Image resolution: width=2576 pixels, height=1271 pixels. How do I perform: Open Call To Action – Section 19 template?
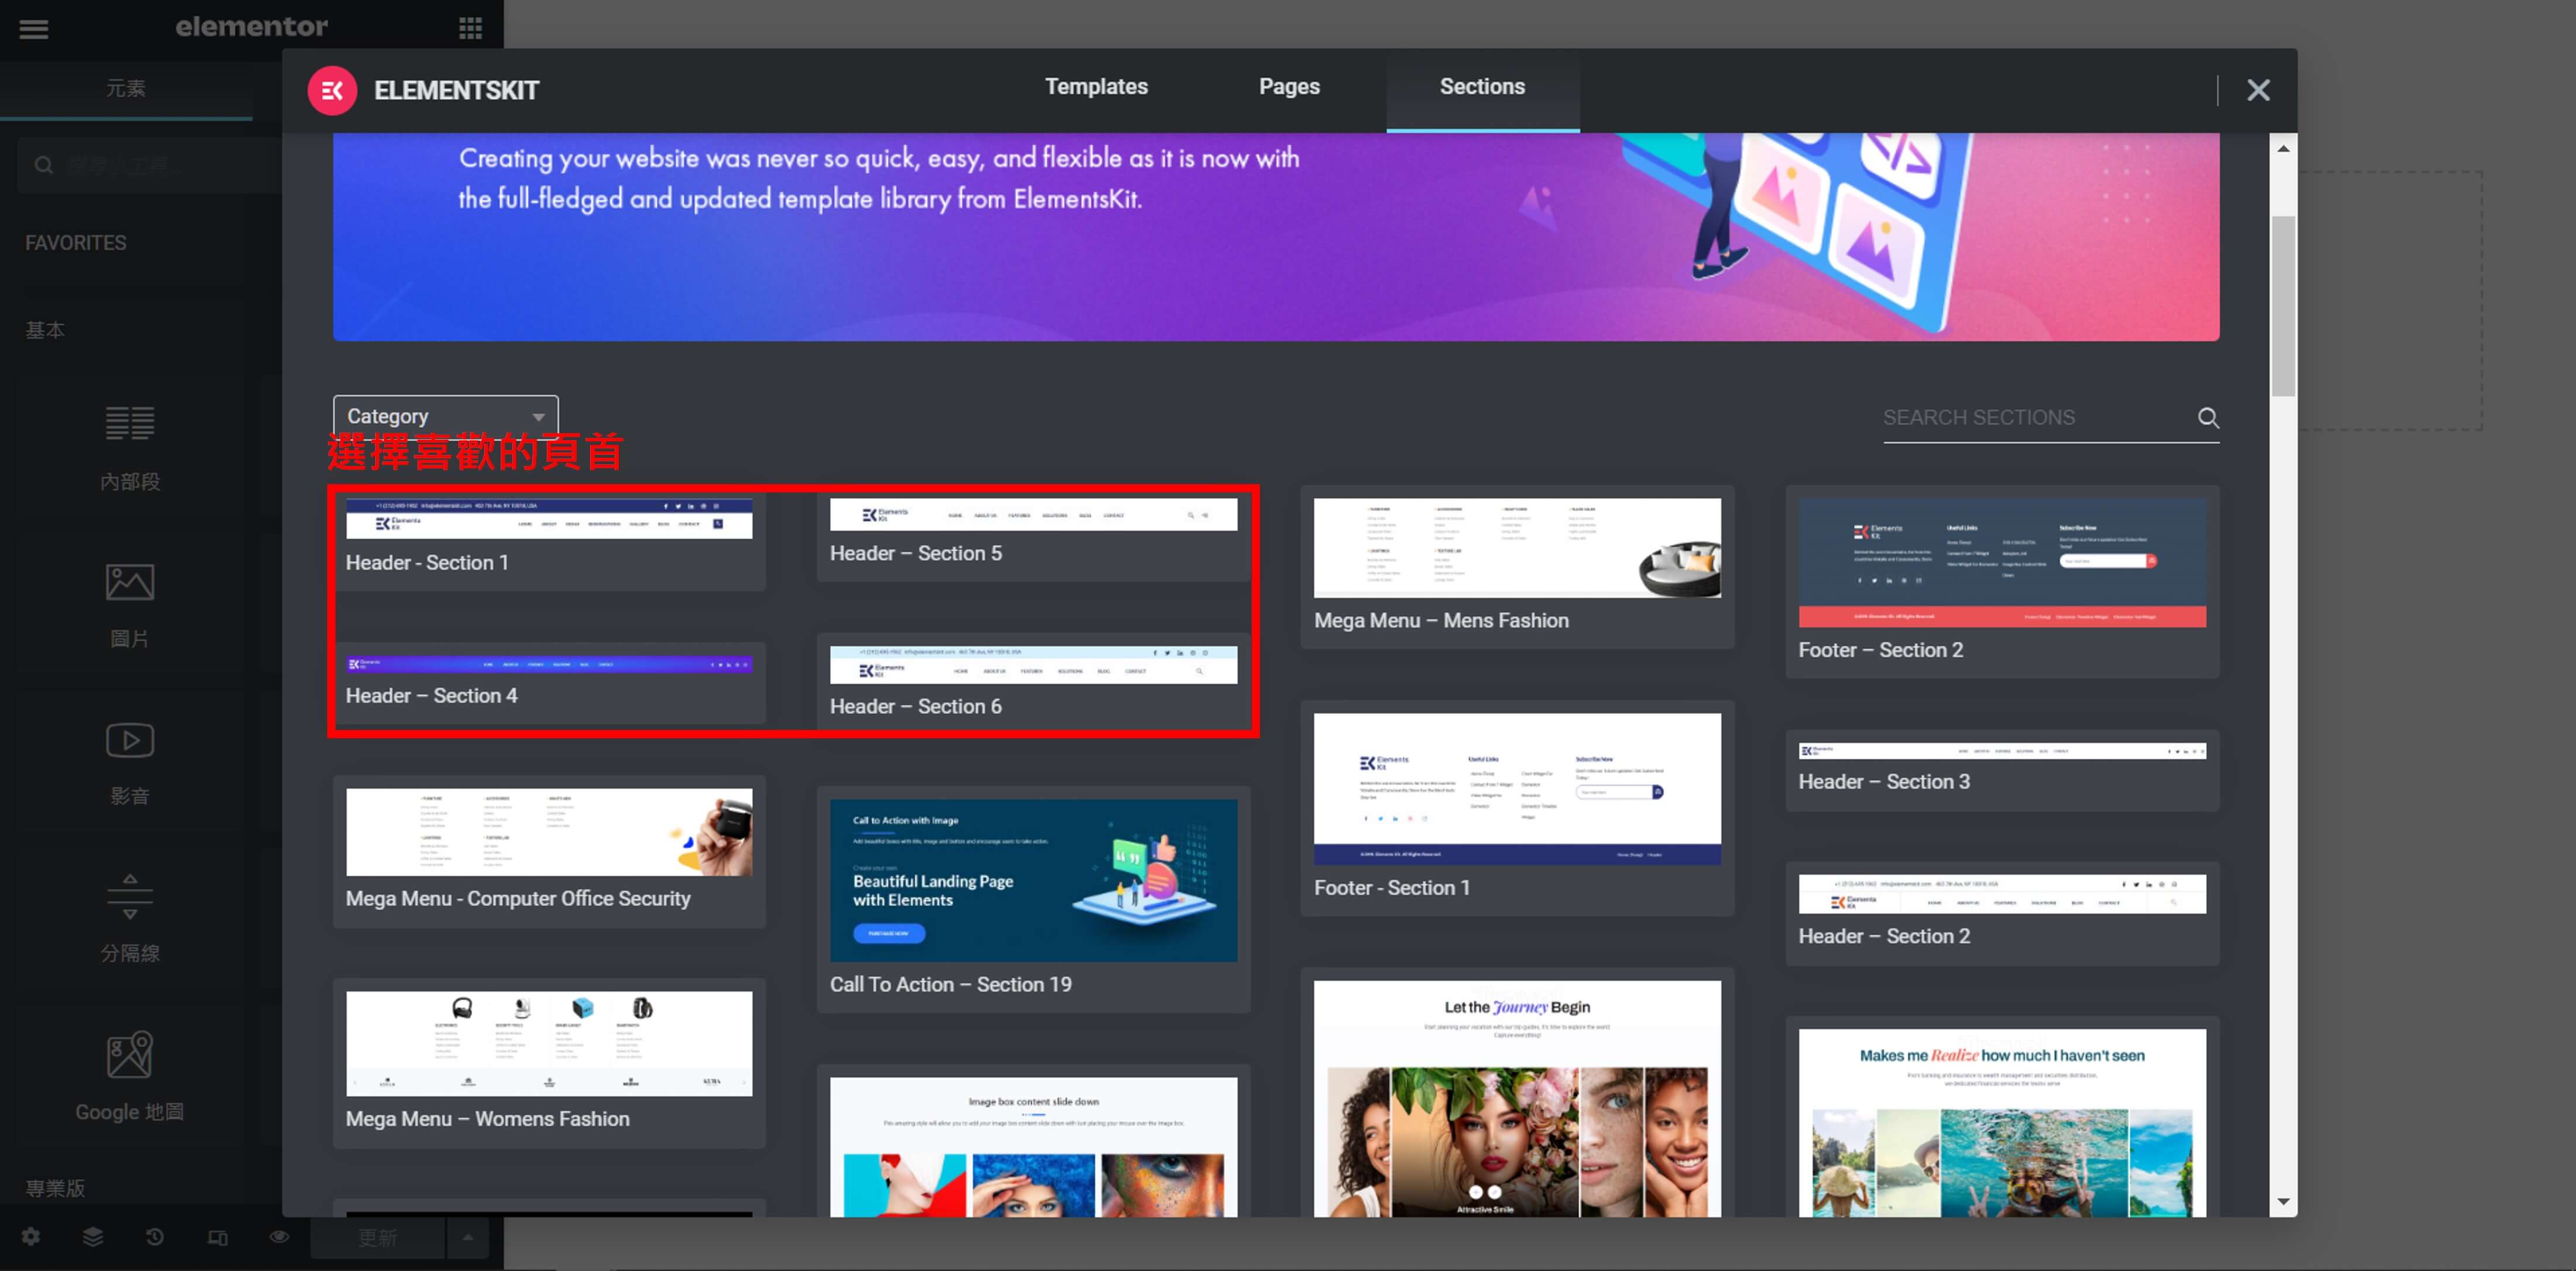(x=1033, y=899)
